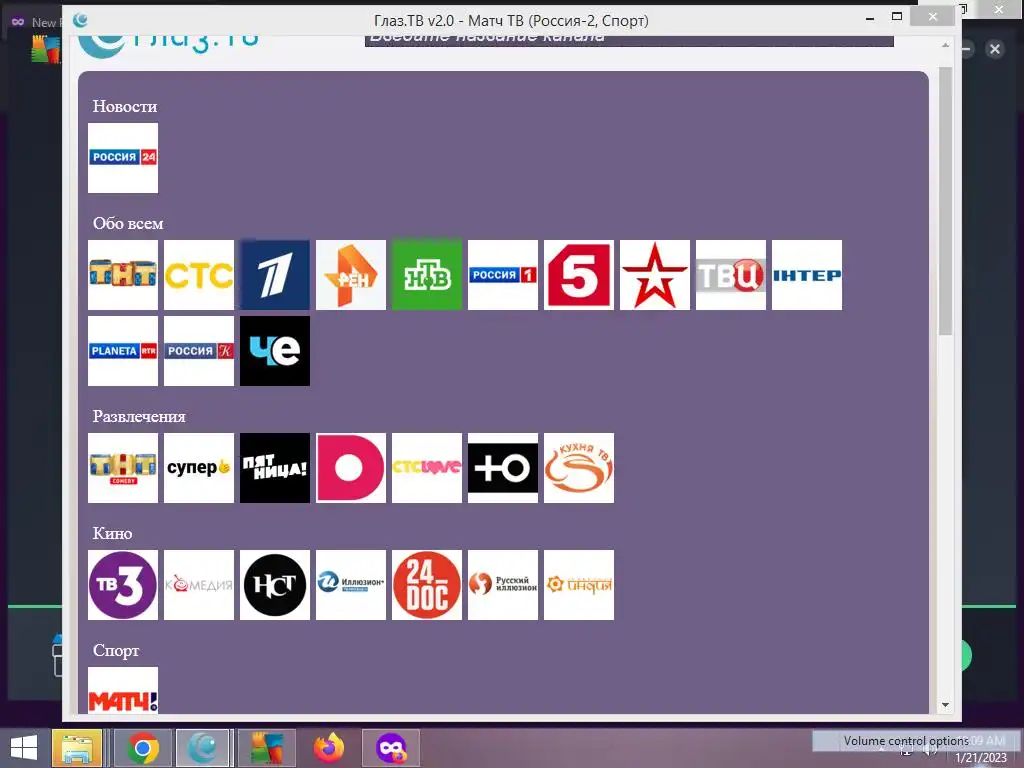1024x768 pixels.
Task: Open File Explorer from the taskbar
Action: tap(77, 748)
